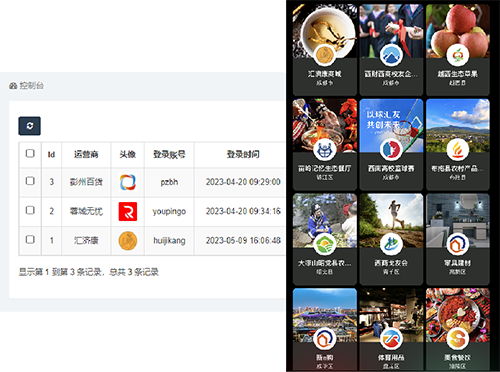Open the hotpot photo on 苗岭记忆生态餐厅 card
The width and height of the screenshot is (500, 372).
[325, 125]
